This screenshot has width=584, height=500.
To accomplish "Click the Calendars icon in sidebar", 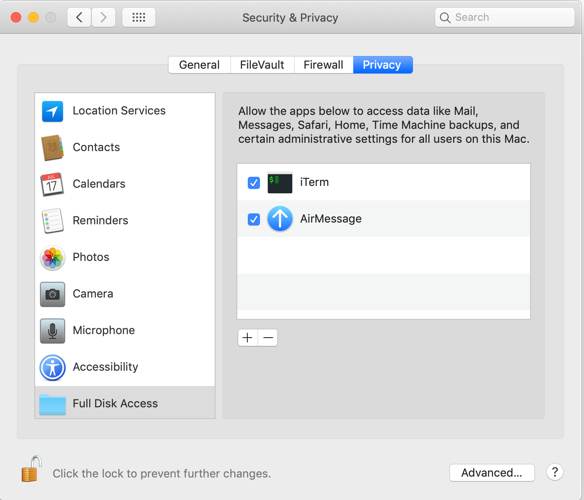I will pos(52,184).
